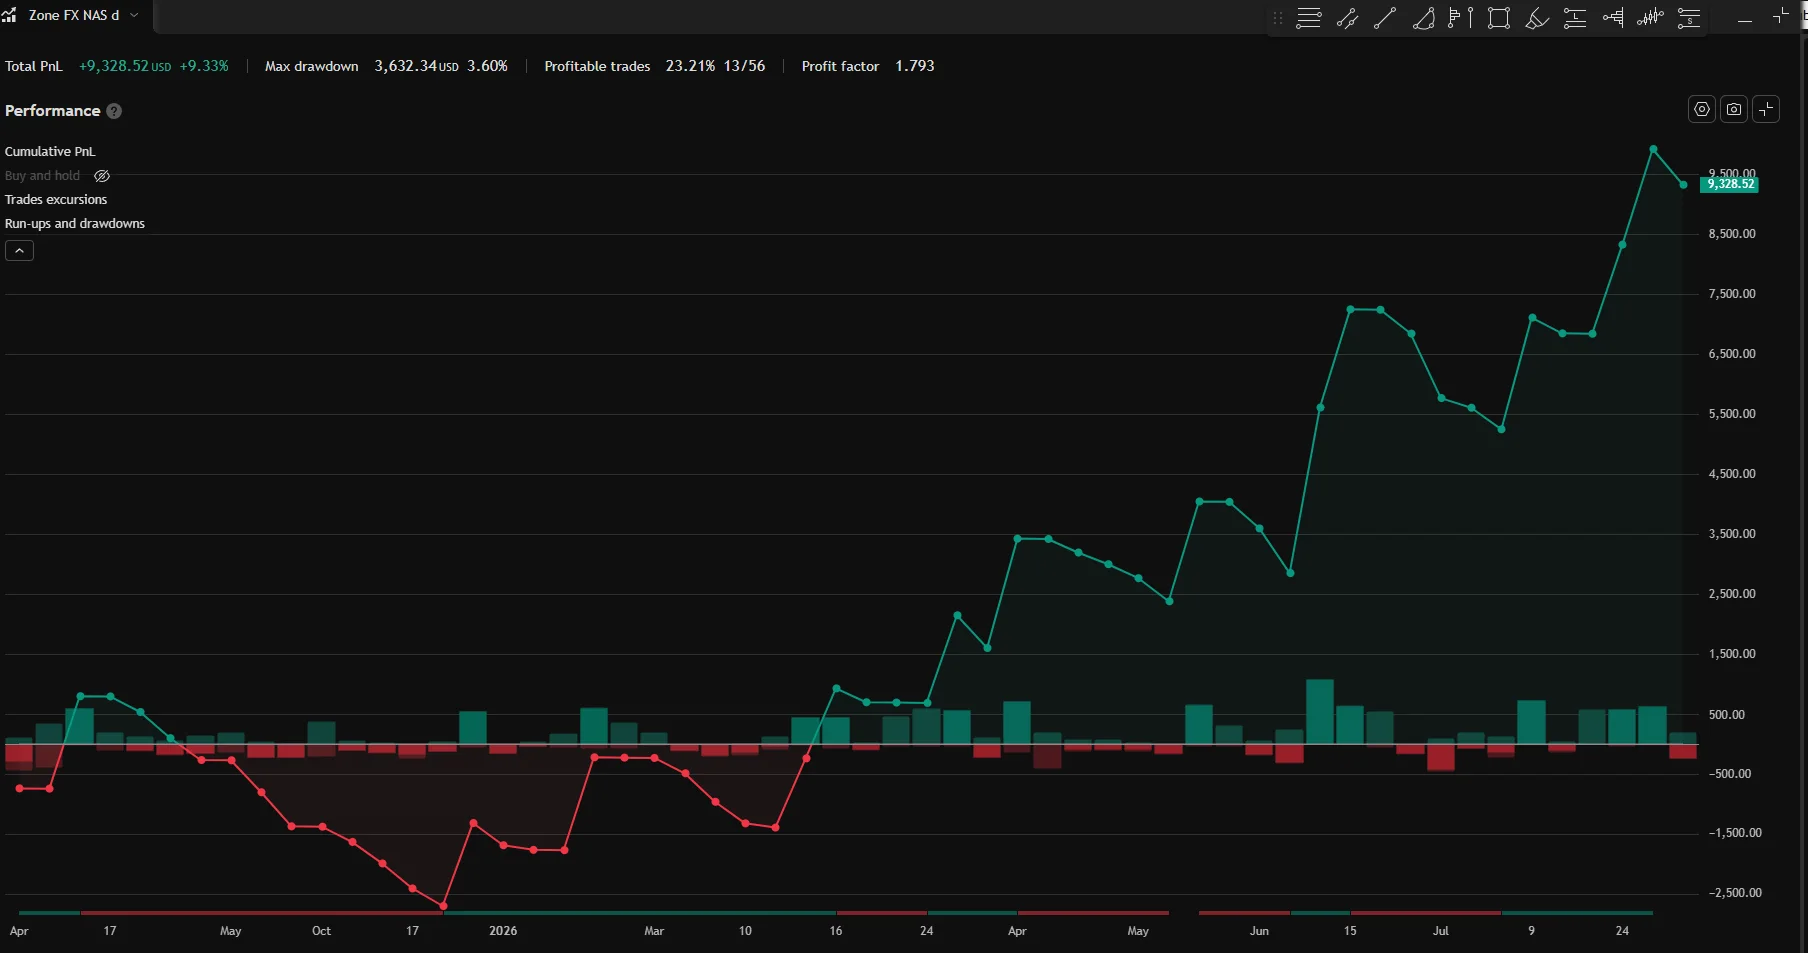Click the 13/56 trades count

[745, 66]
